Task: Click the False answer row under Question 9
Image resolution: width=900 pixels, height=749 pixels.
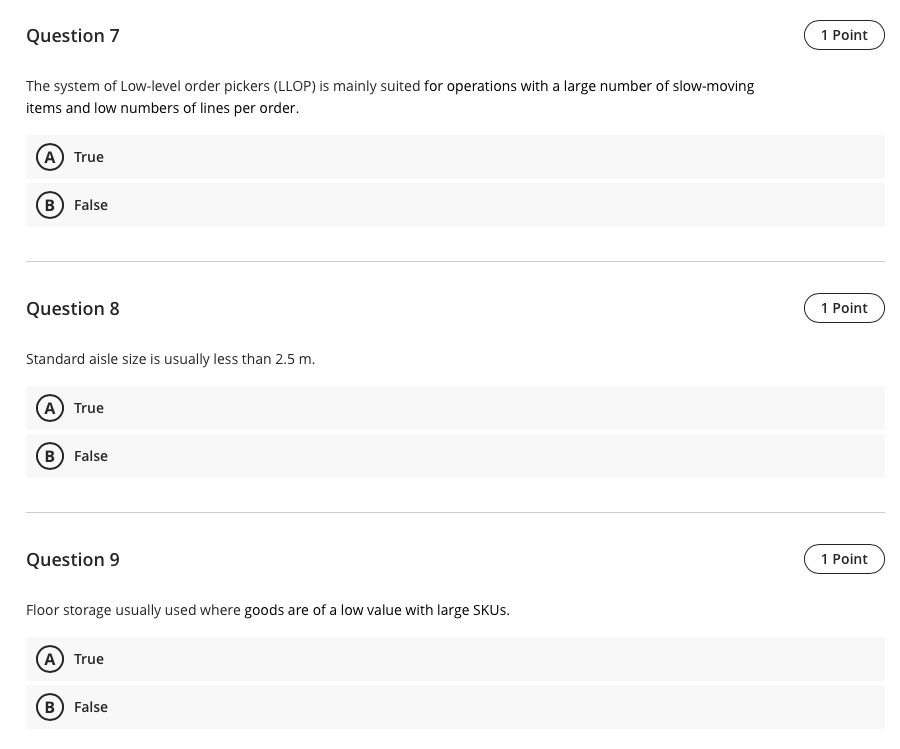Action: click(x=455, y=707)
